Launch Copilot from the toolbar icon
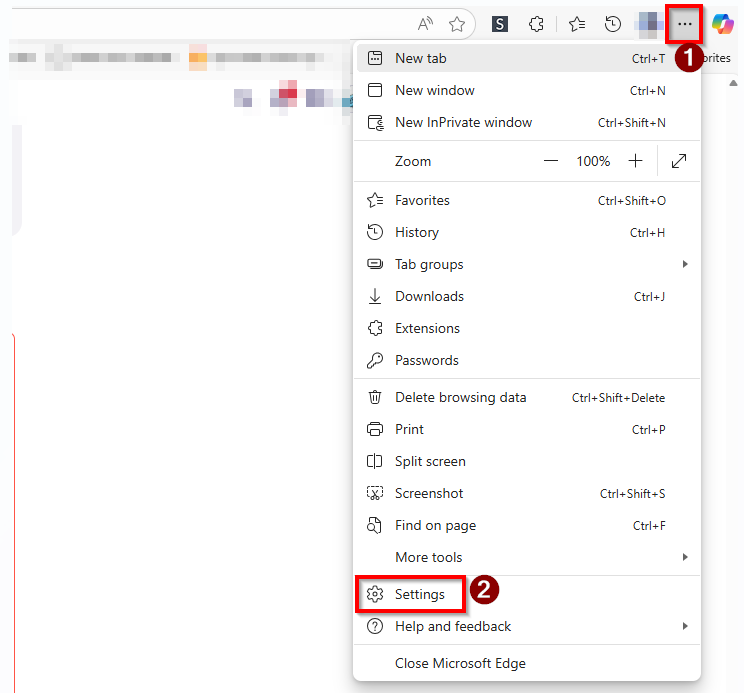 coord(723,24)
